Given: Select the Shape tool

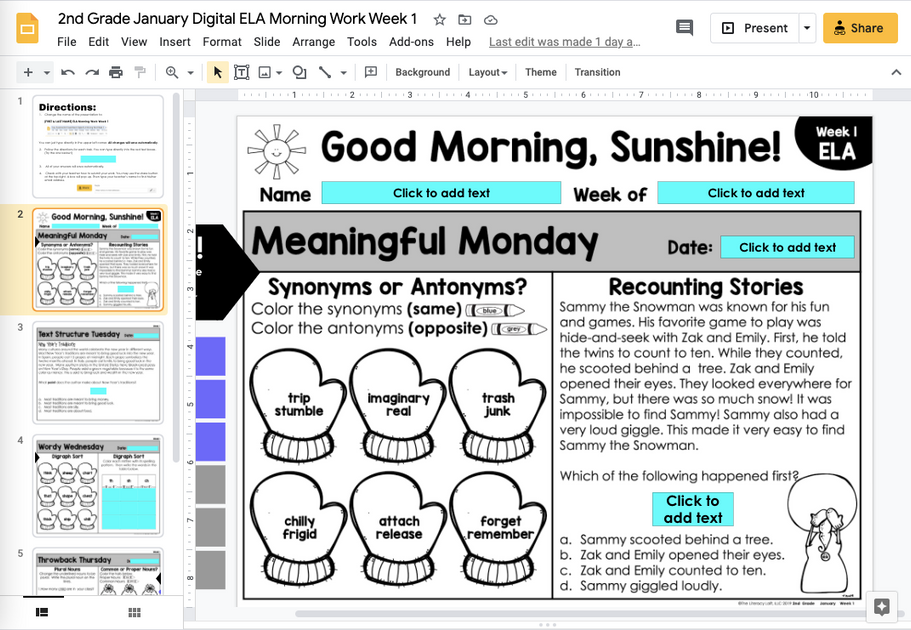Looking at the screenshot, I should click(x=299, y=72).
